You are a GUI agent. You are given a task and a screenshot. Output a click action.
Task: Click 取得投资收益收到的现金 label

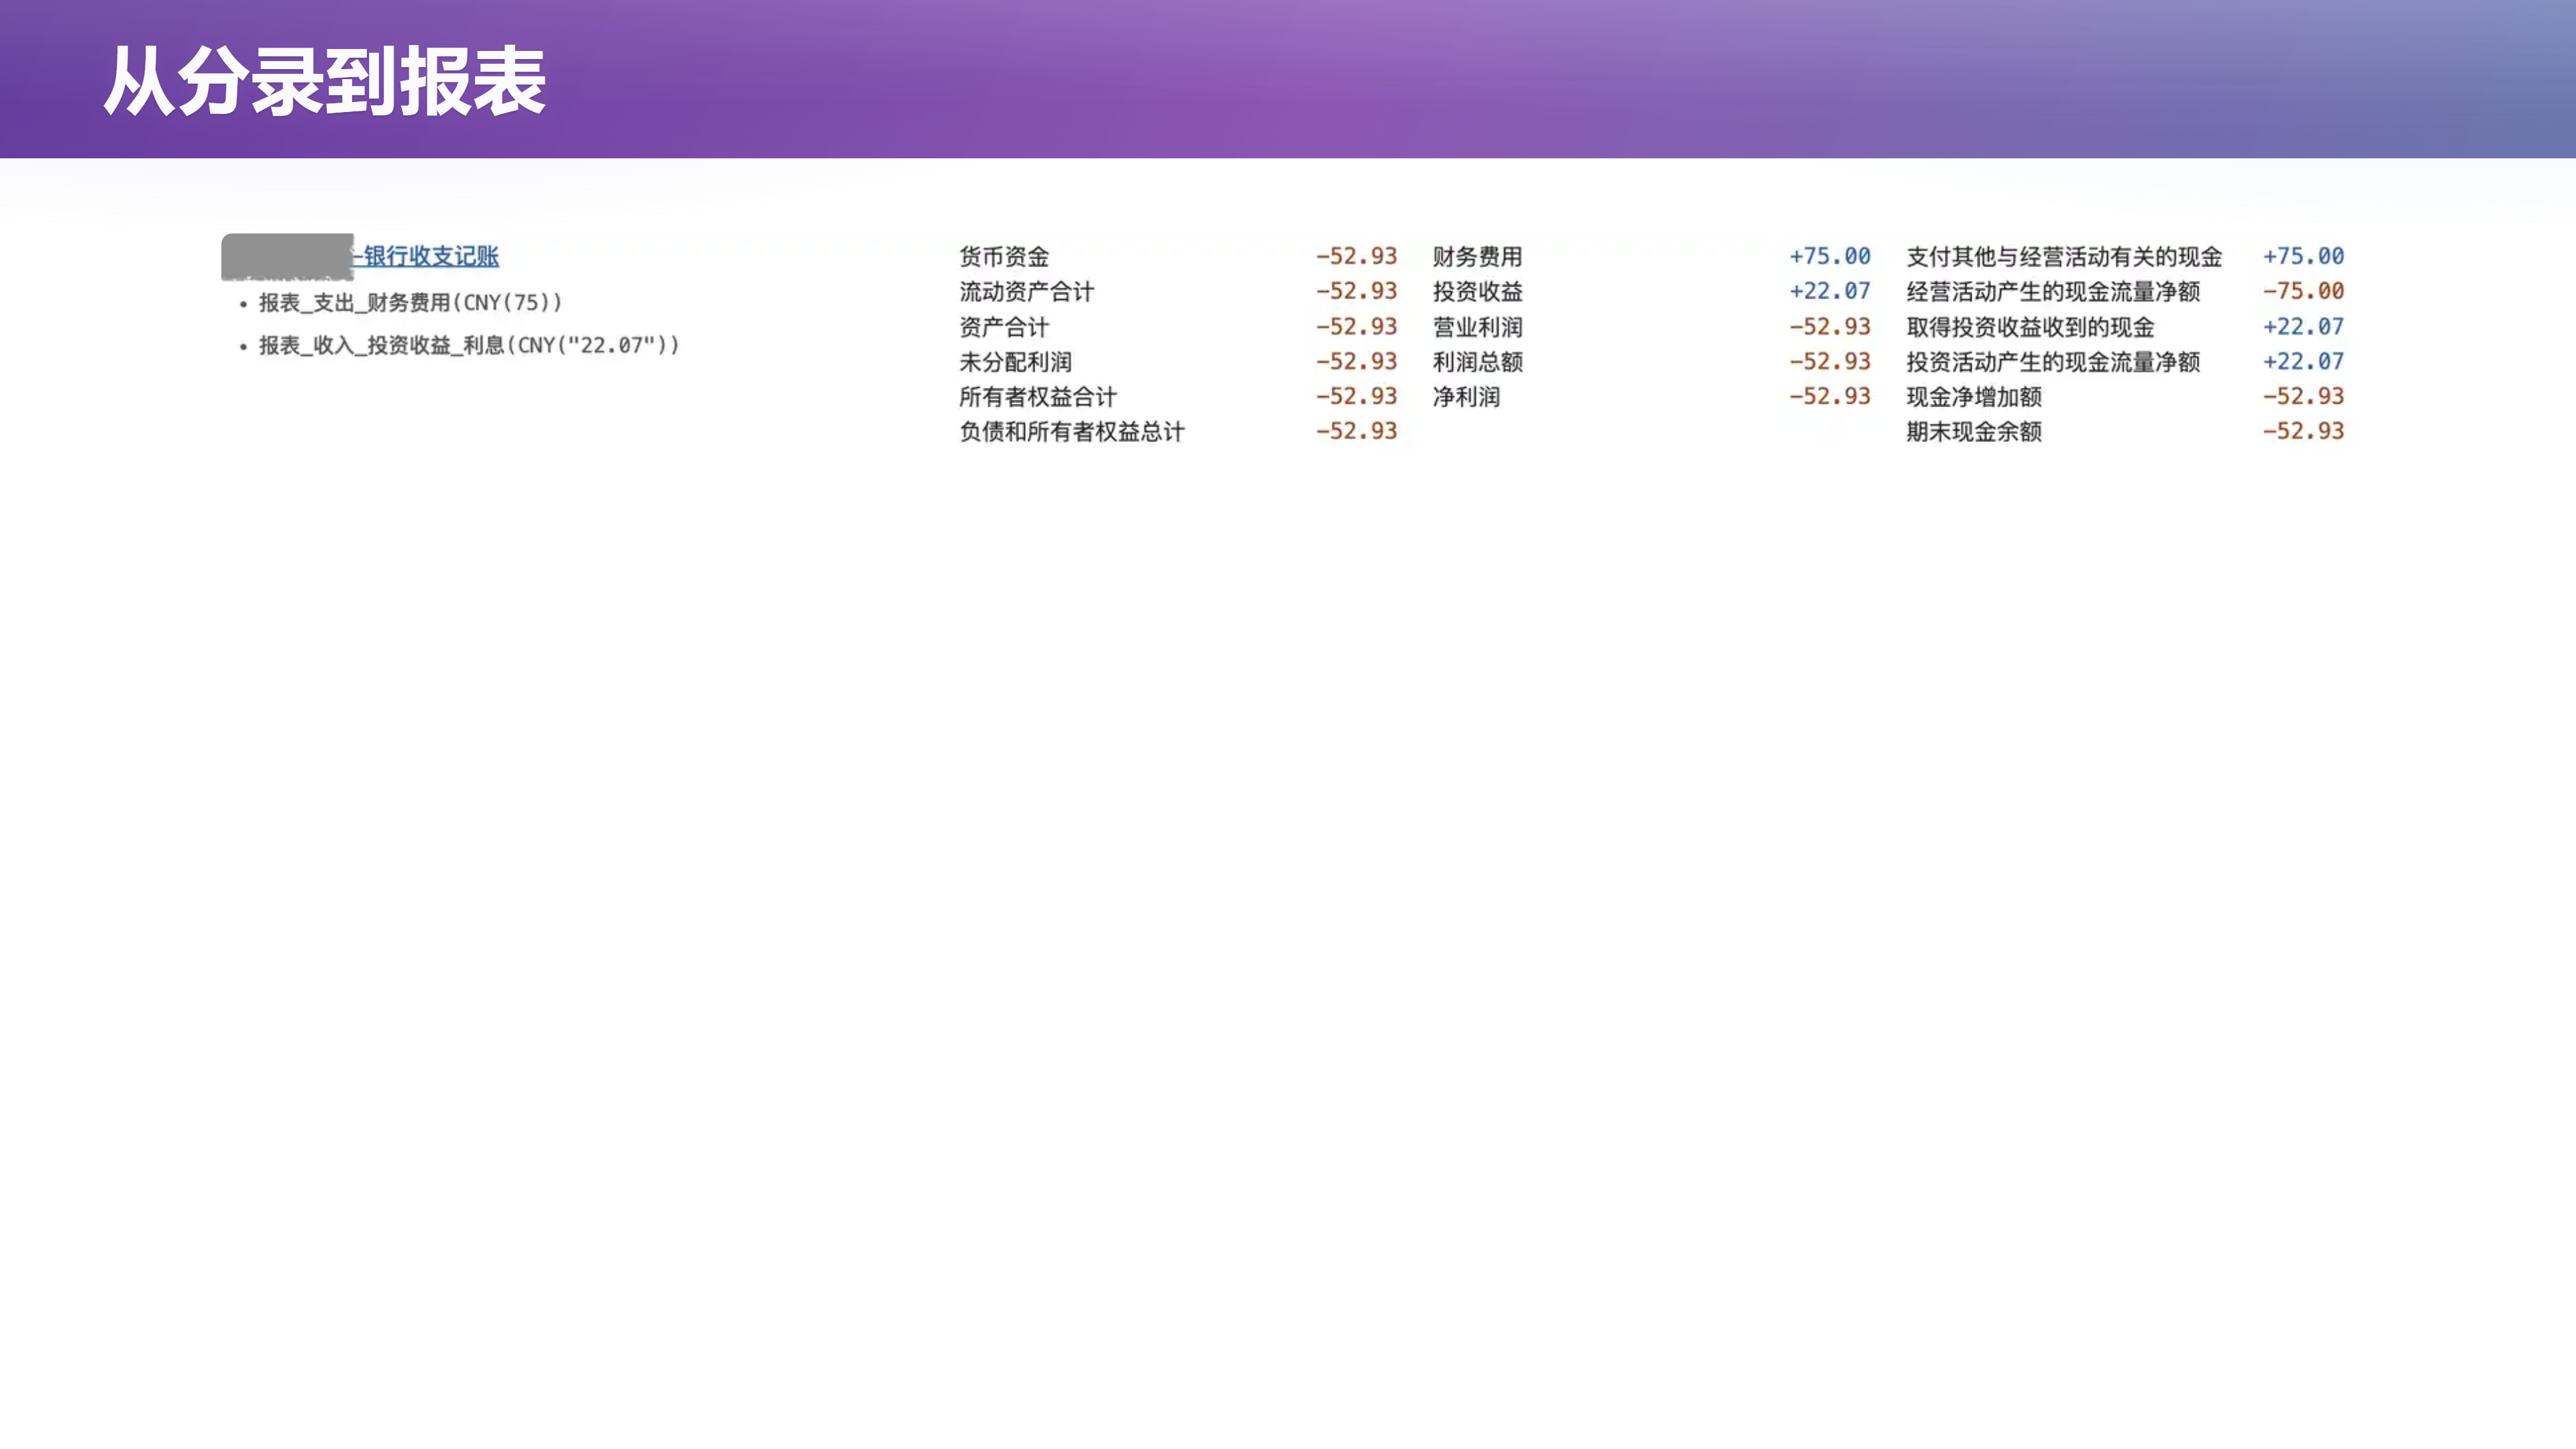[x=2030, y=327]
